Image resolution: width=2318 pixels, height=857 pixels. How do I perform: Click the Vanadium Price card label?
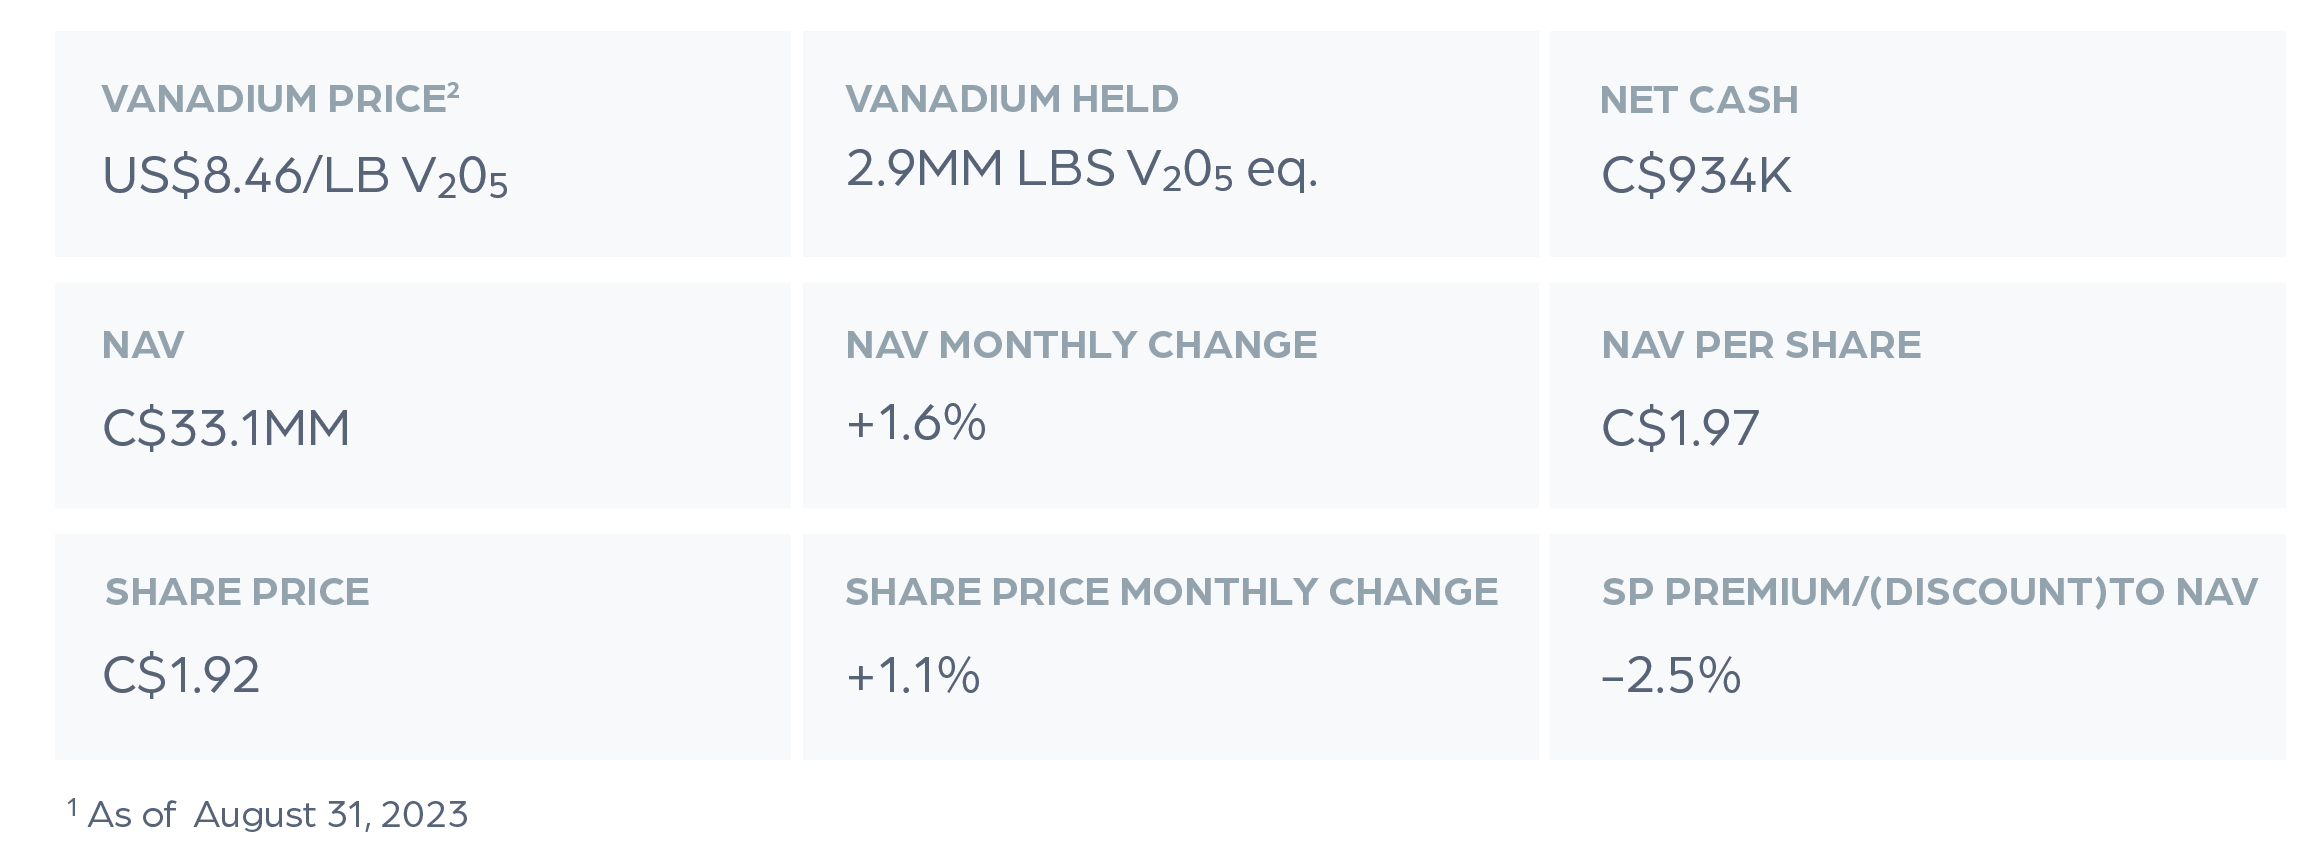[x=280, y=98]
